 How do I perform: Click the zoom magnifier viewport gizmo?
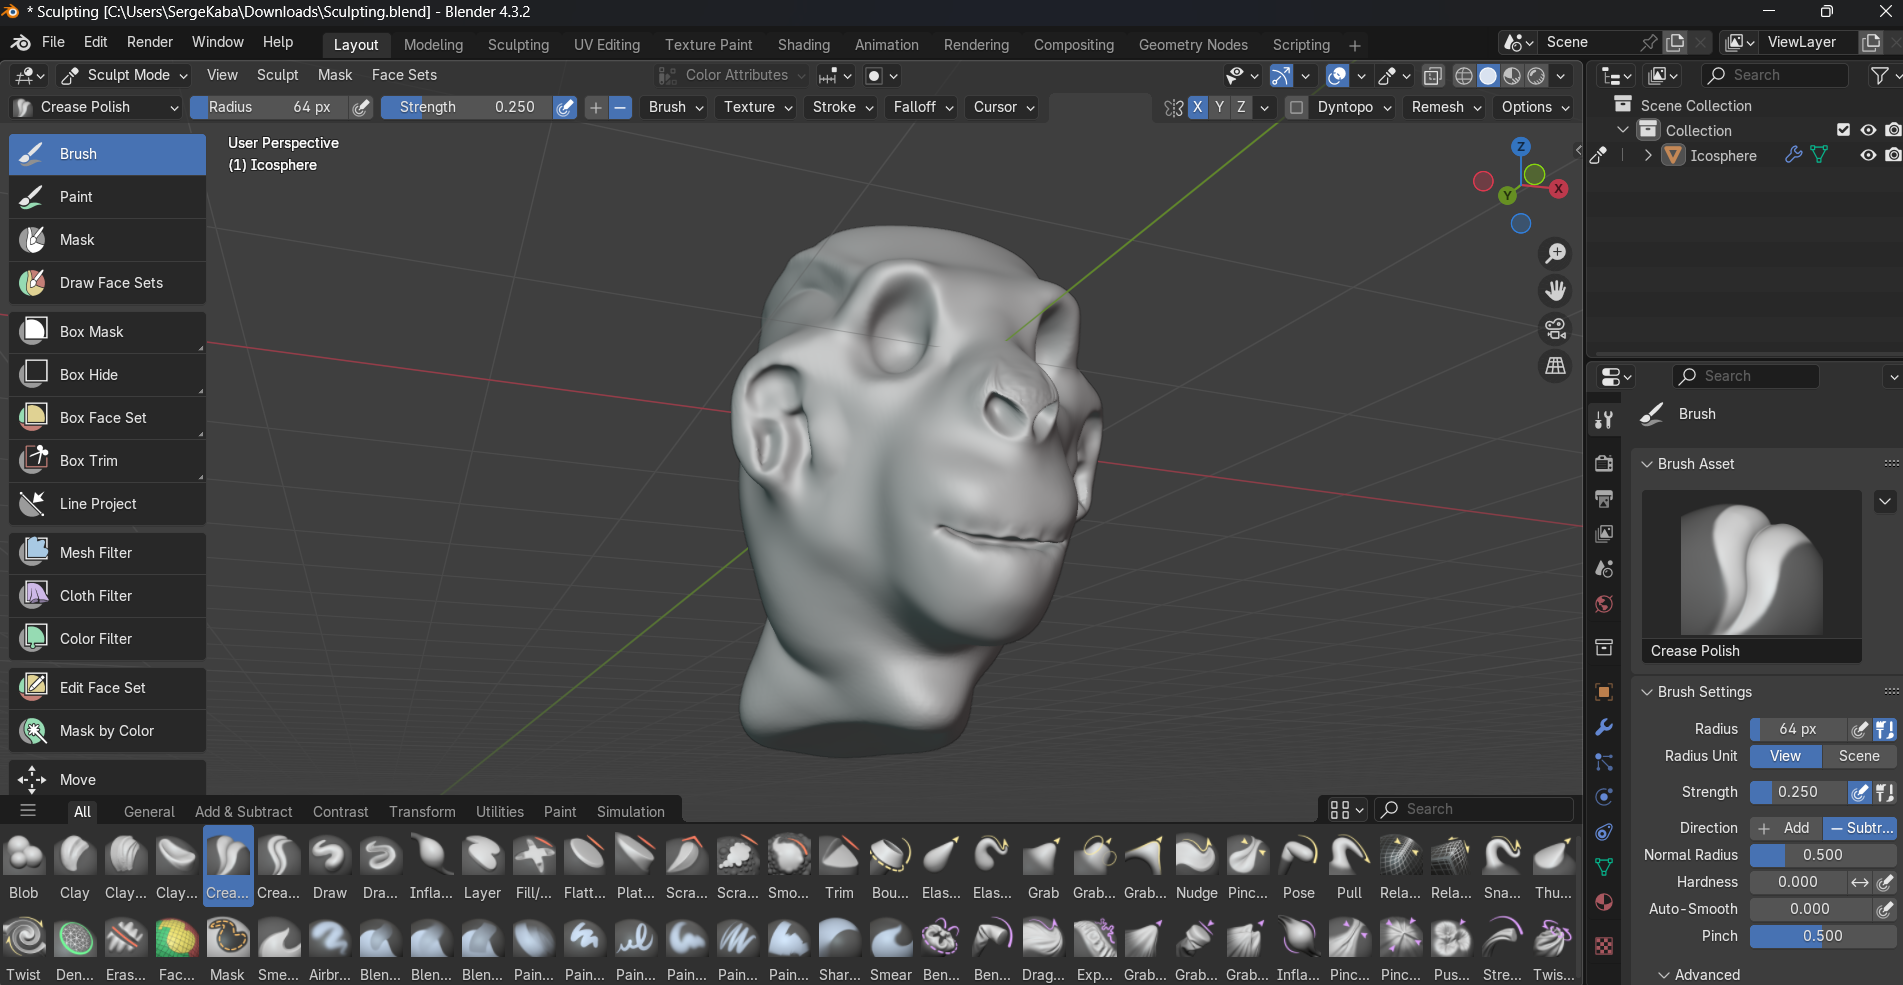(1555, 254)
